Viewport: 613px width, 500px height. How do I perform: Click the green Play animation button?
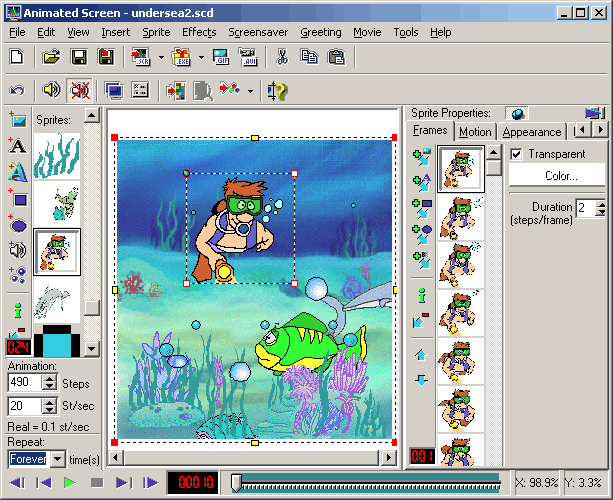click(x=70, y=483)
